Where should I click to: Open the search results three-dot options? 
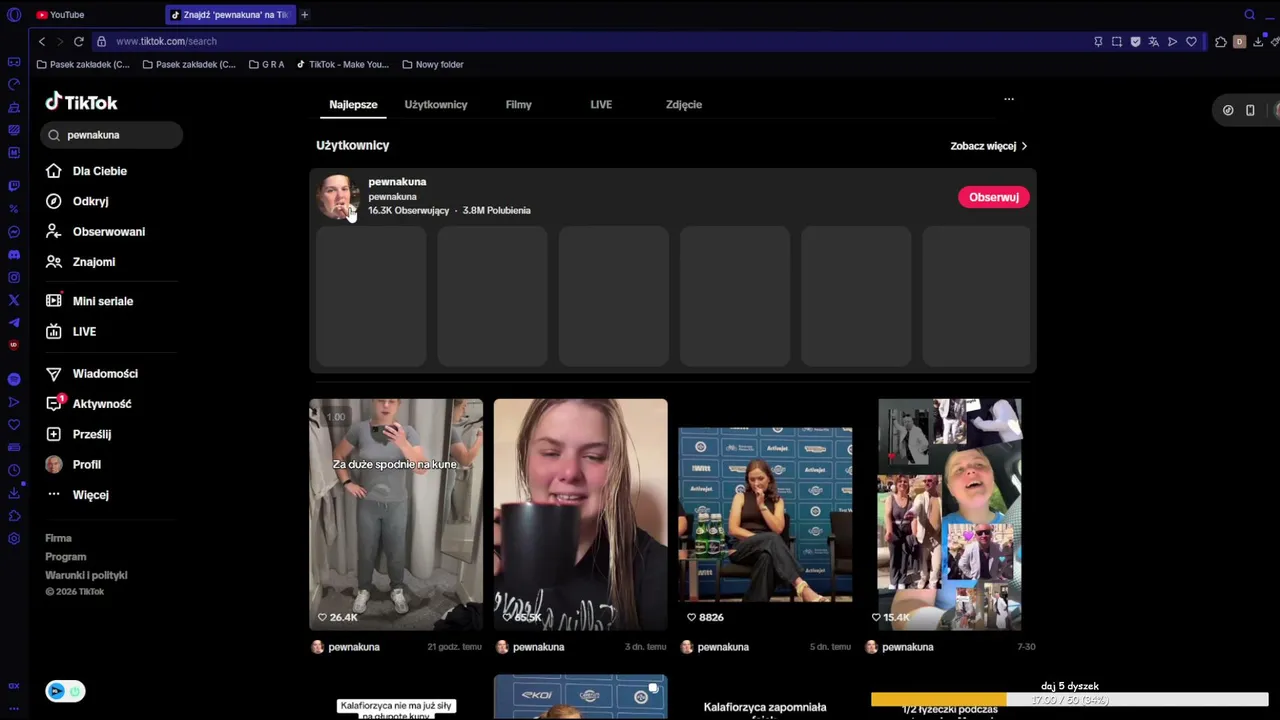(1009, 99)
